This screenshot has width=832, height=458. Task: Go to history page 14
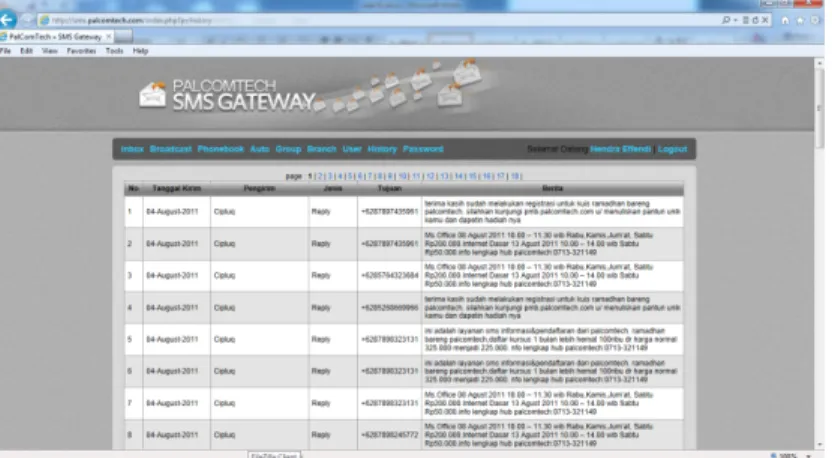(458, 176)
